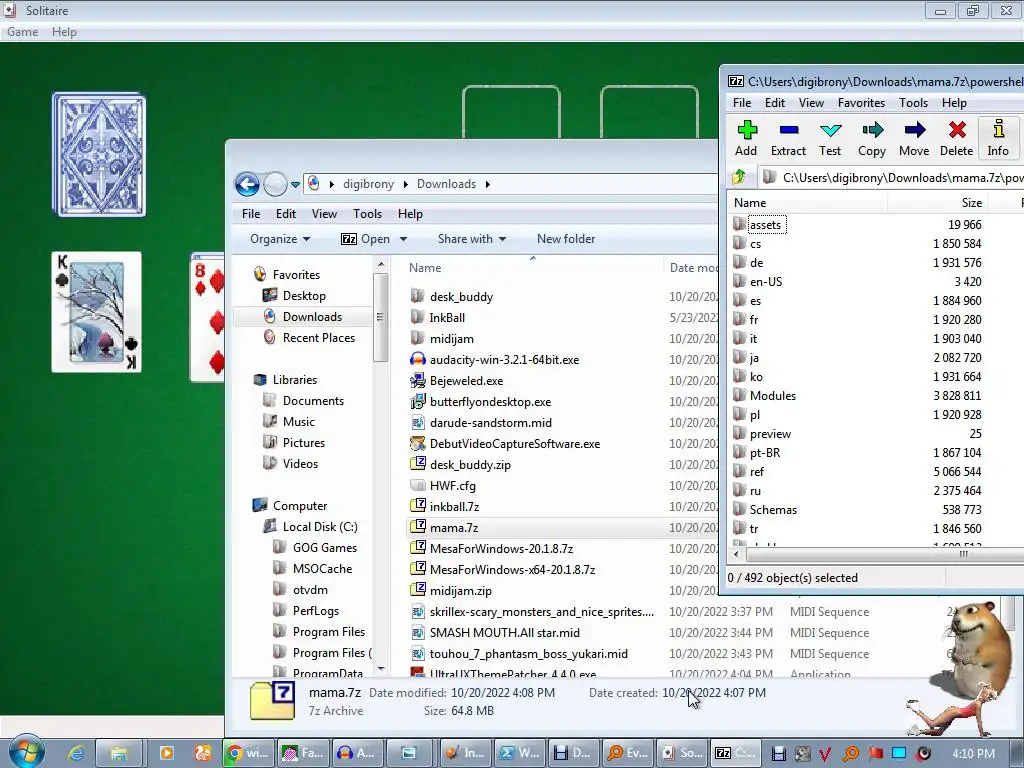Select the inkball.7z archive icon
1024x768 pixels.
(x=417, y=506)
